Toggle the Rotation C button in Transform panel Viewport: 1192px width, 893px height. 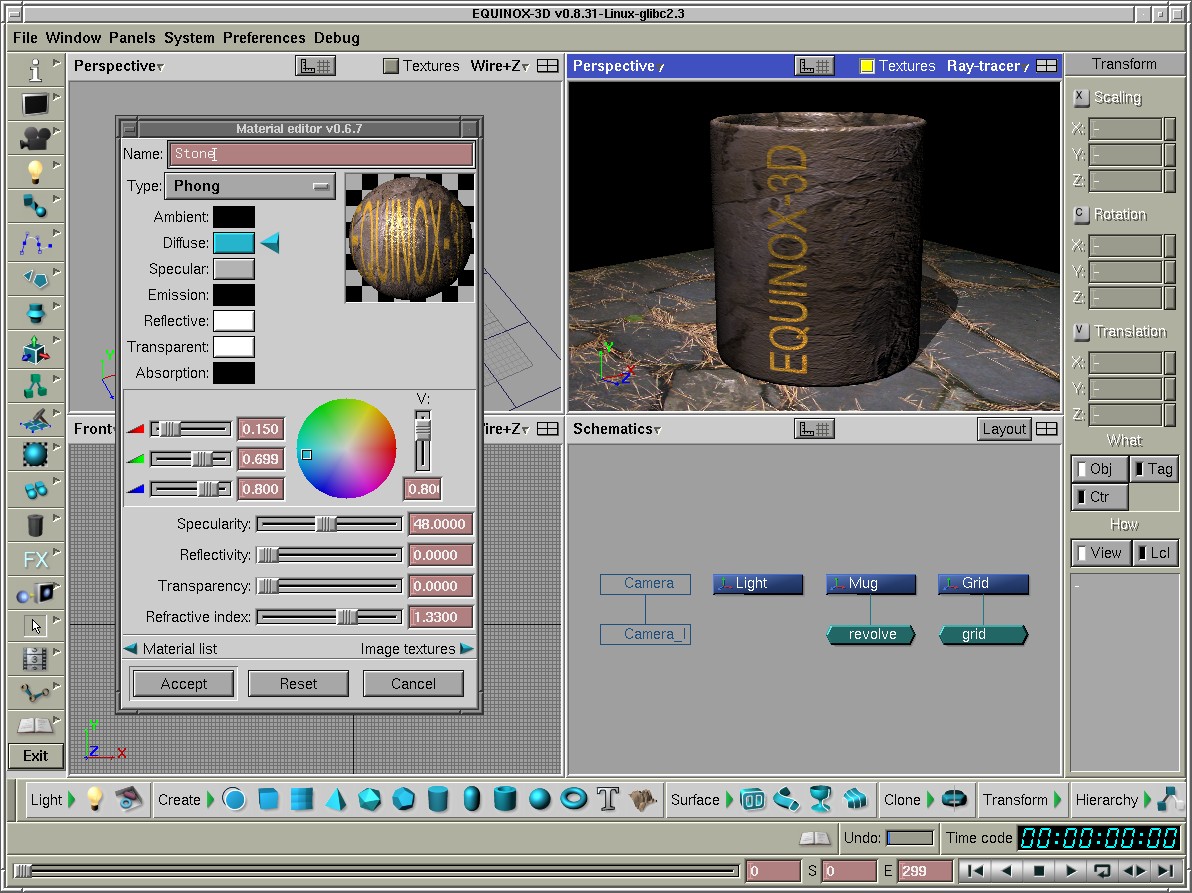coord(1080,214)
